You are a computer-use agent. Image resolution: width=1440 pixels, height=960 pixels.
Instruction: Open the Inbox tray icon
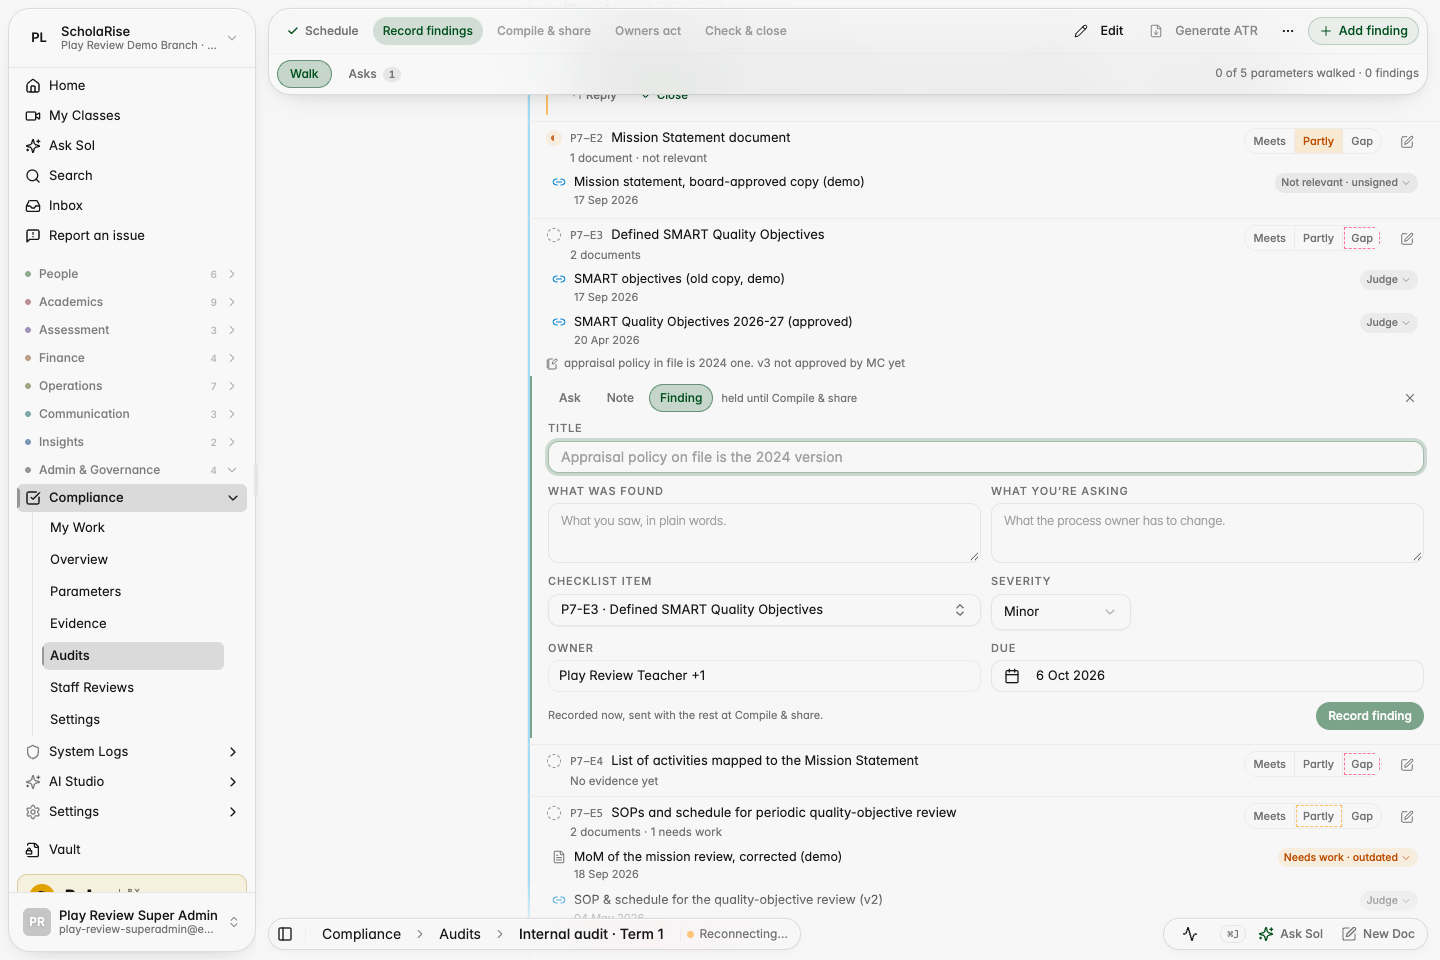[33, 206]
